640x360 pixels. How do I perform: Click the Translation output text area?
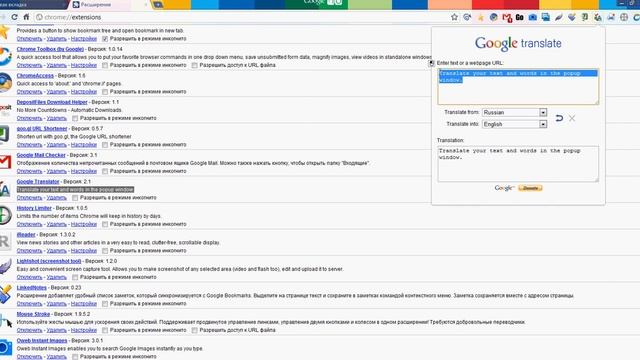518,164
